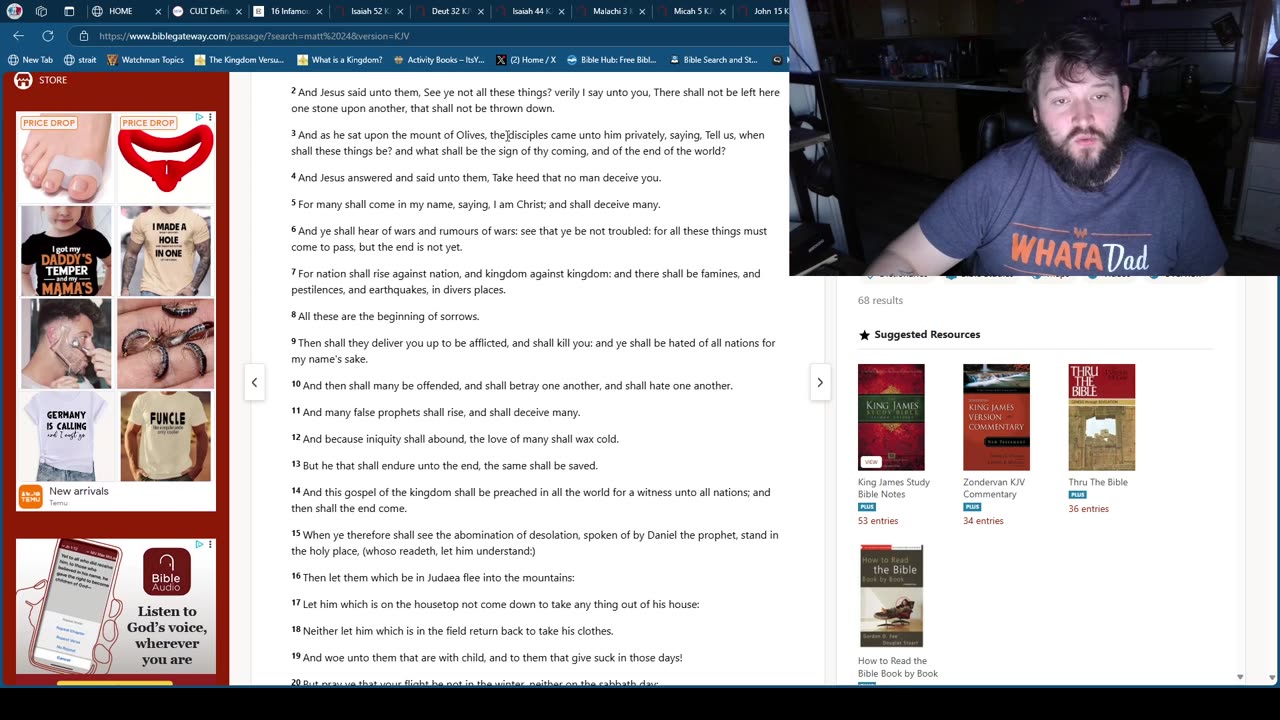Close the CULT Defin tab
Screen dimensions: 1280x720
(239, 12)
